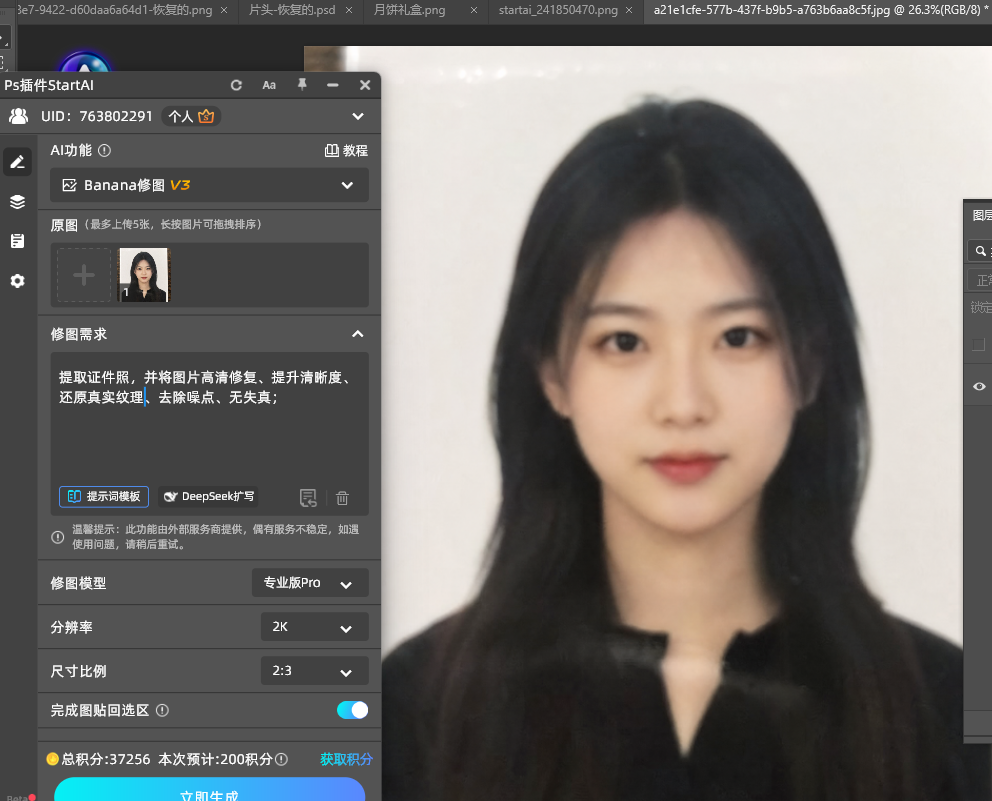Pin the StartAI plugin panel
The width and height of the screenshot is (992, 801).
(x=302, y=85)
